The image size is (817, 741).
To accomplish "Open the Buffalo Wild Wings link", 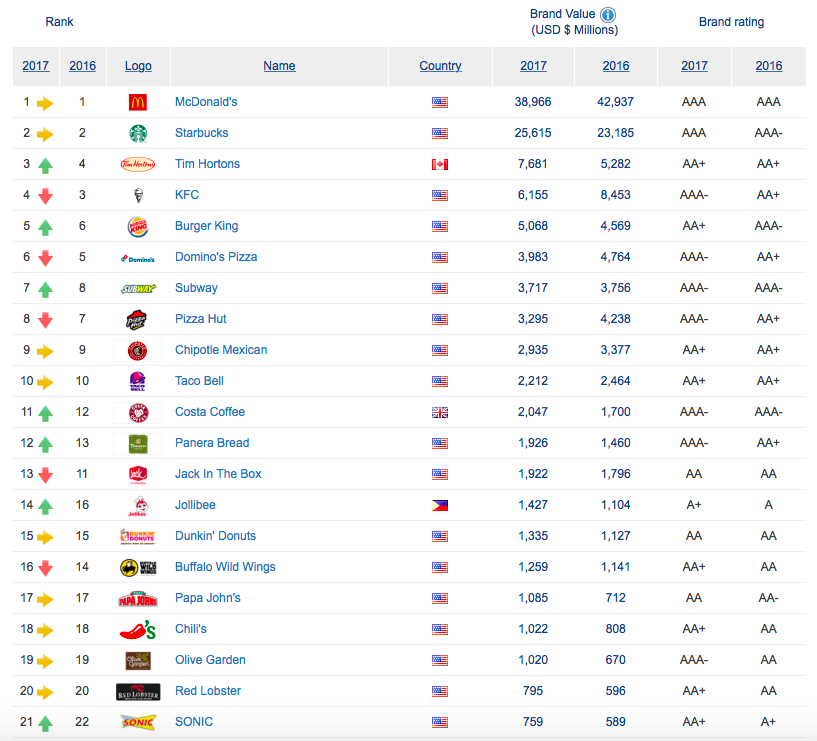I will click(x=225, y=567).
